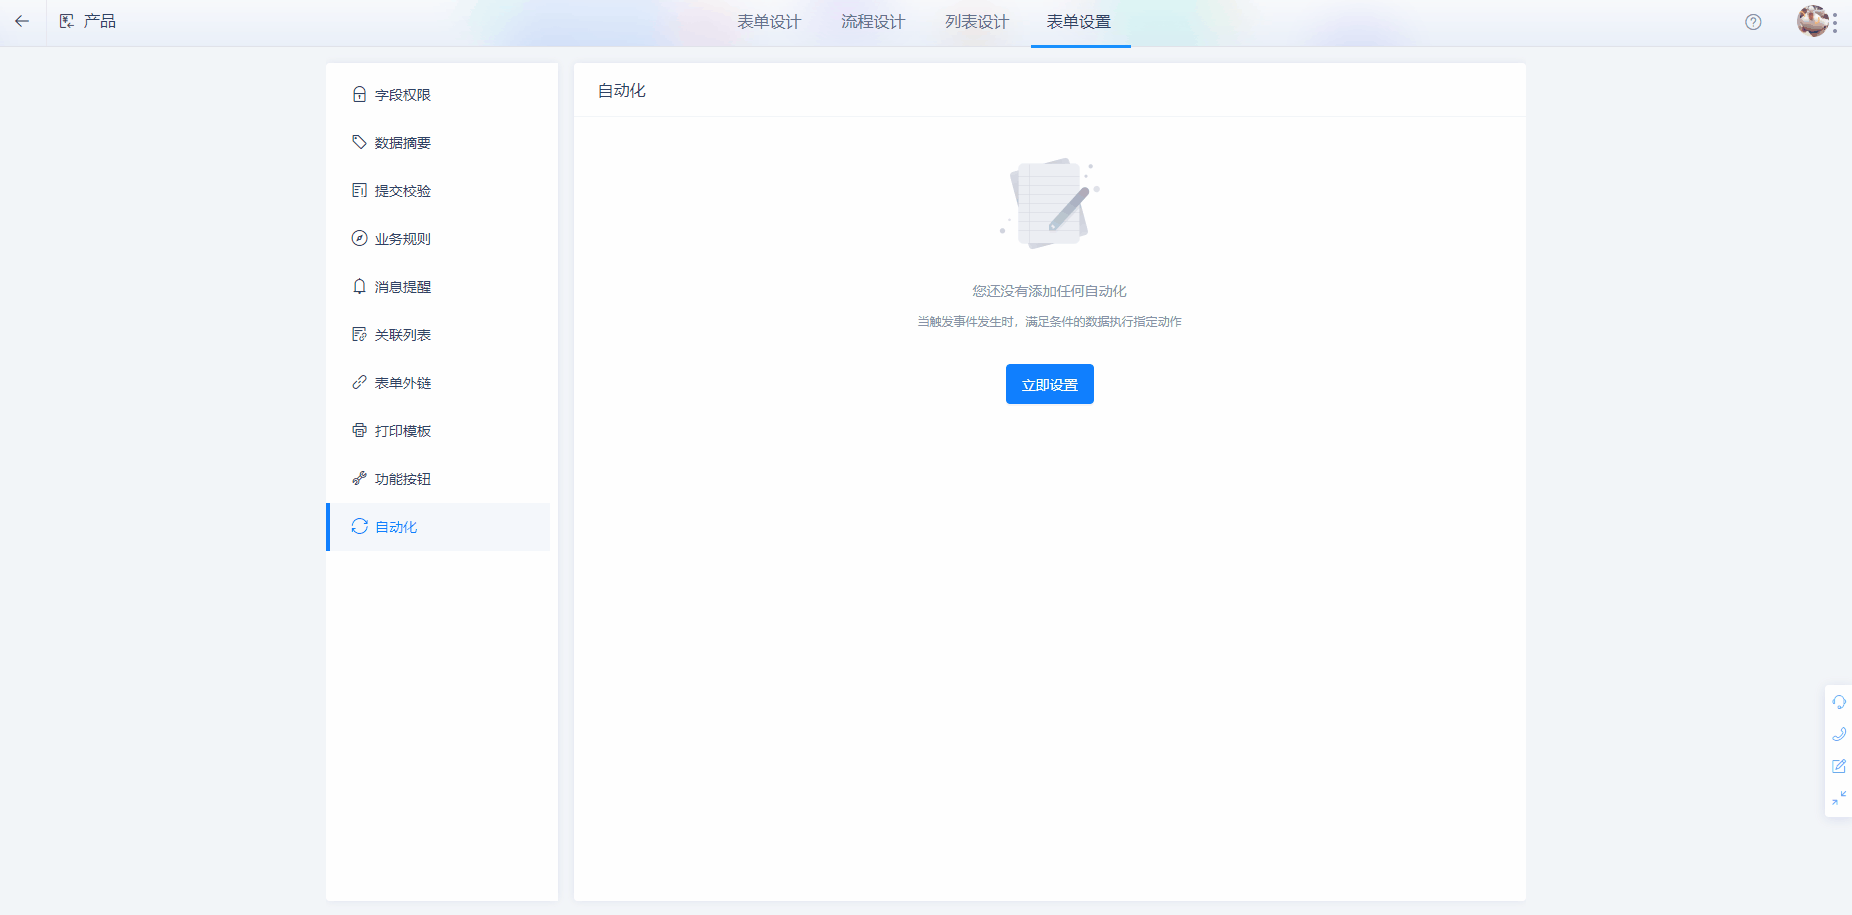
Task: Open 消息提醒 settings
Action: [x=438, y=287]
